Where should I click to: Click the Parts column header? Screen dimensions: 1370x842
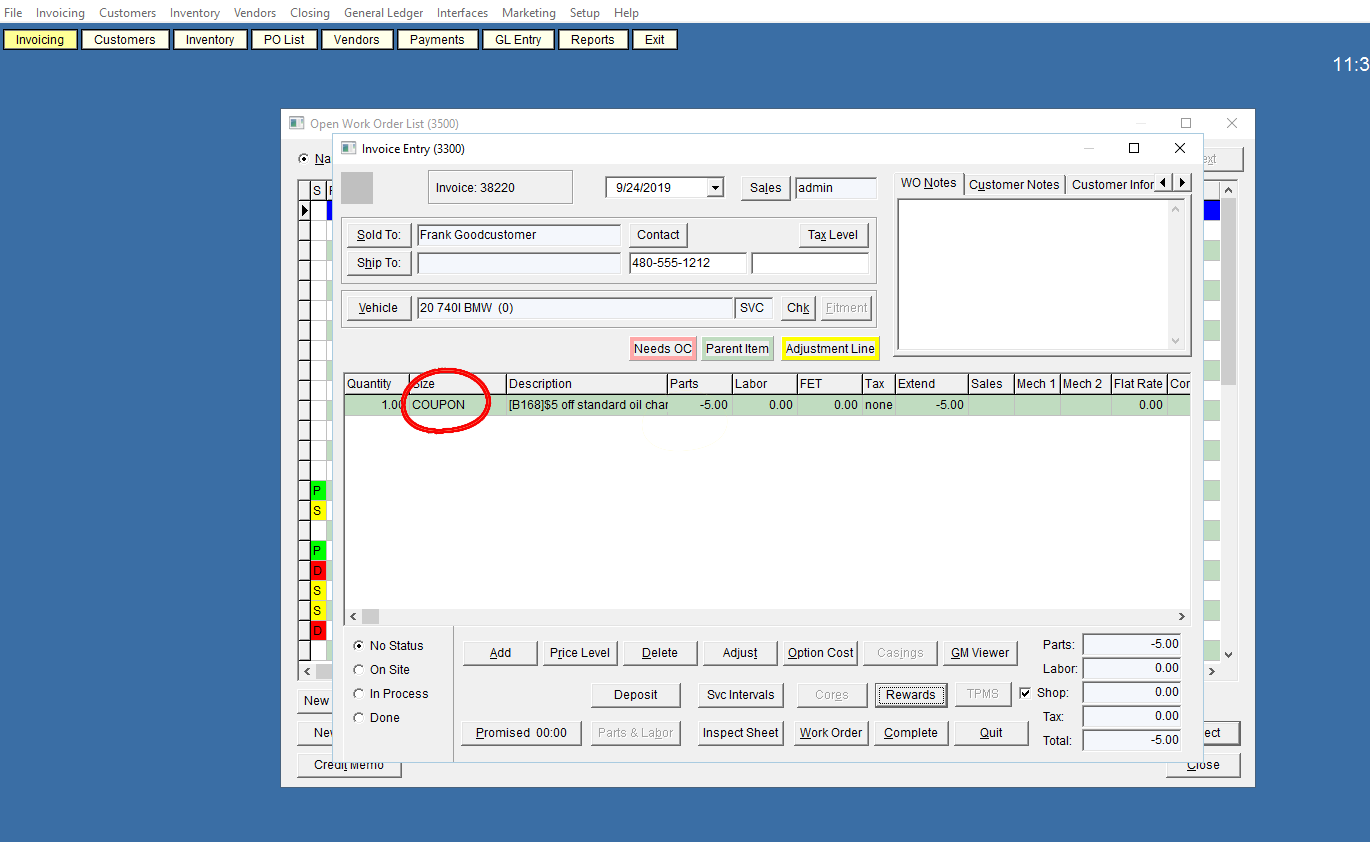click(699, 384)
